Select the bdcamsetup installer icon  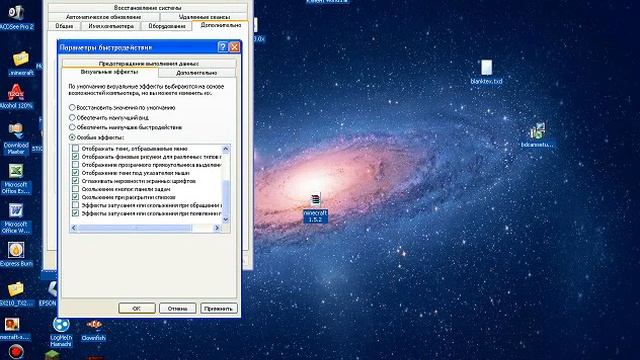[x=537, y=135]
